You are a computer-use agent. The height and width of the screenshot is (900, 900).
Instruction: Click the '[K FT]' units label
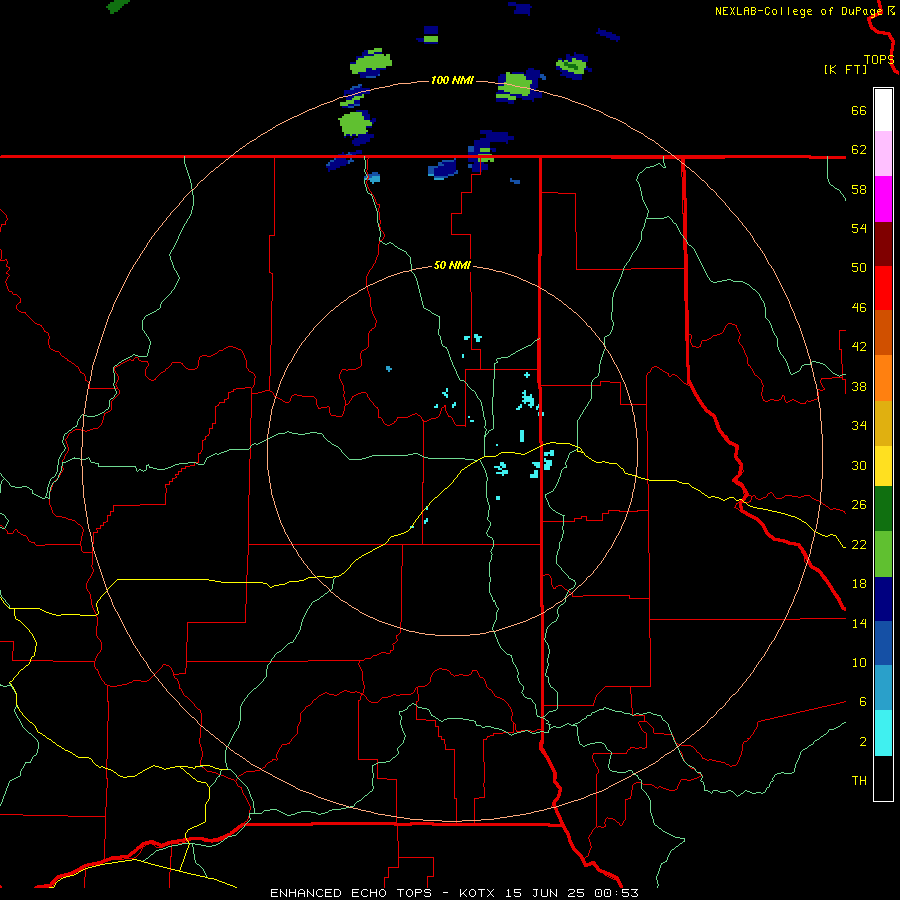(846, 69)
